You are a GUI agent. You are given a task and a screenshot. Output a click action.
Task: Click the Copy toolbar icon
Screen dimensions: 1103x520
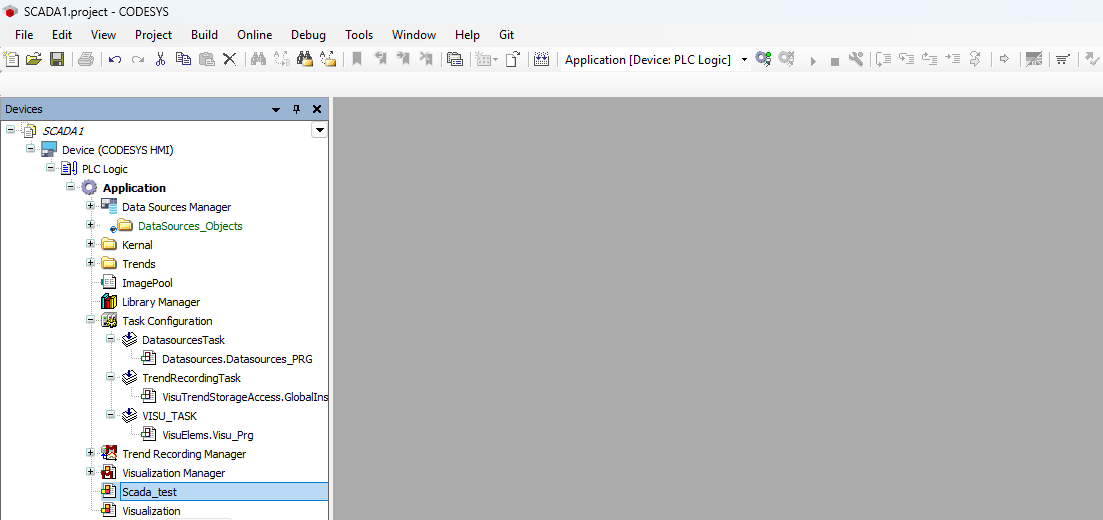(183, 60)
